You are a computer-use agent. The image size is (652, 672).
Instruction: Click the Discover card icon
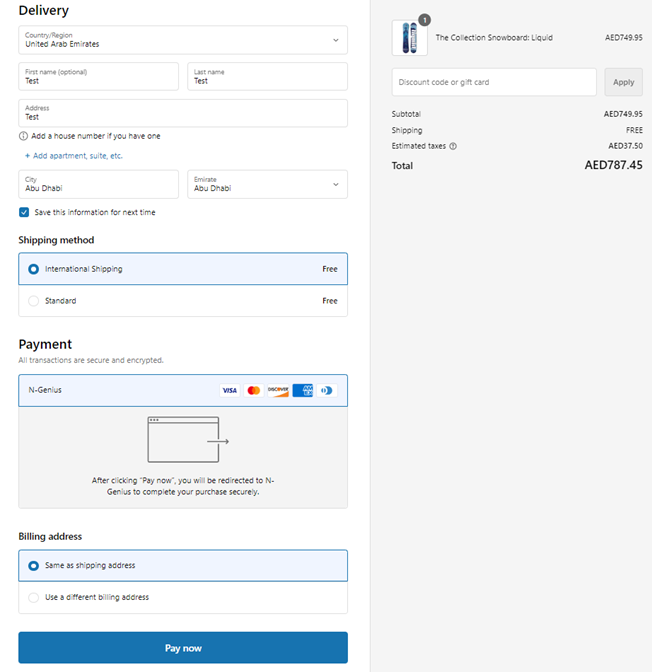[x=278, y=390]
